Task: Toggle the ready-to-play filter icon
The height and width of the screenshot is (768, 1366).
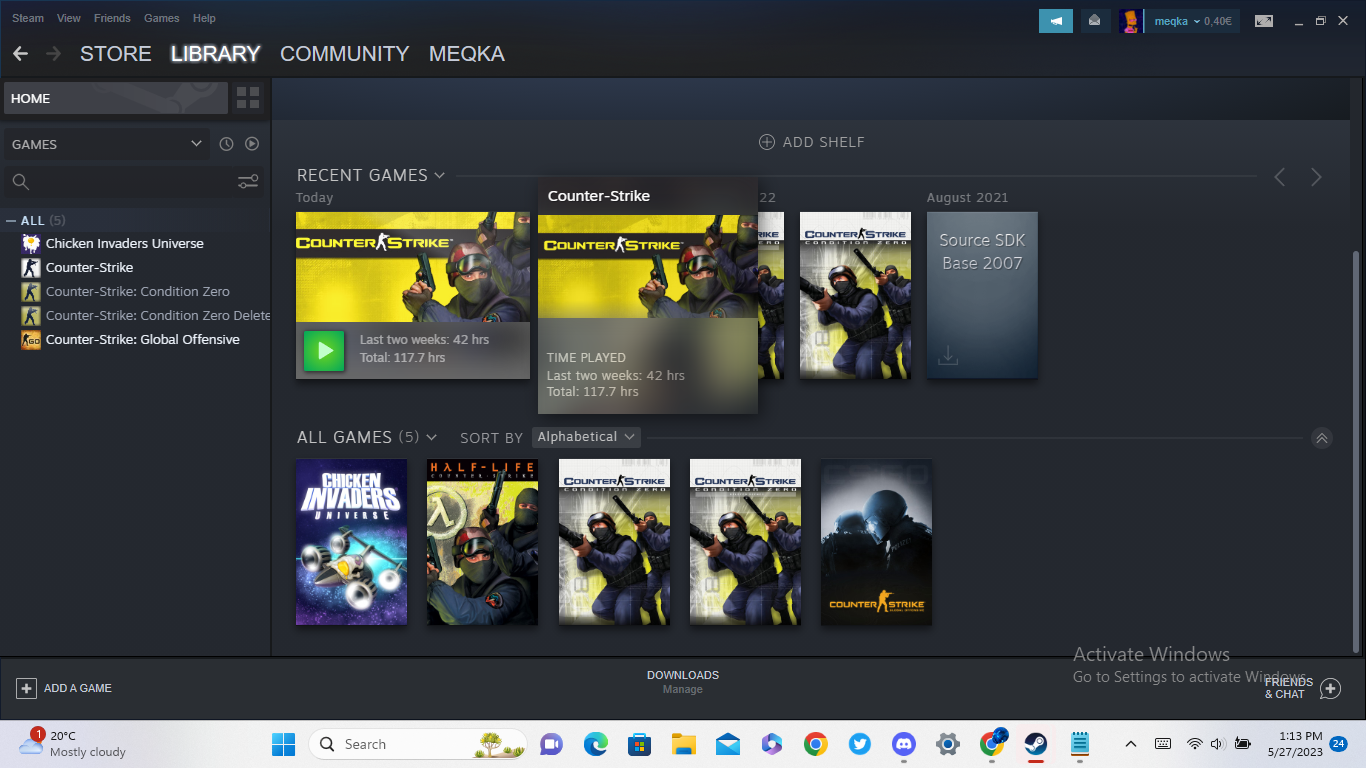Action: coord(252,144)
